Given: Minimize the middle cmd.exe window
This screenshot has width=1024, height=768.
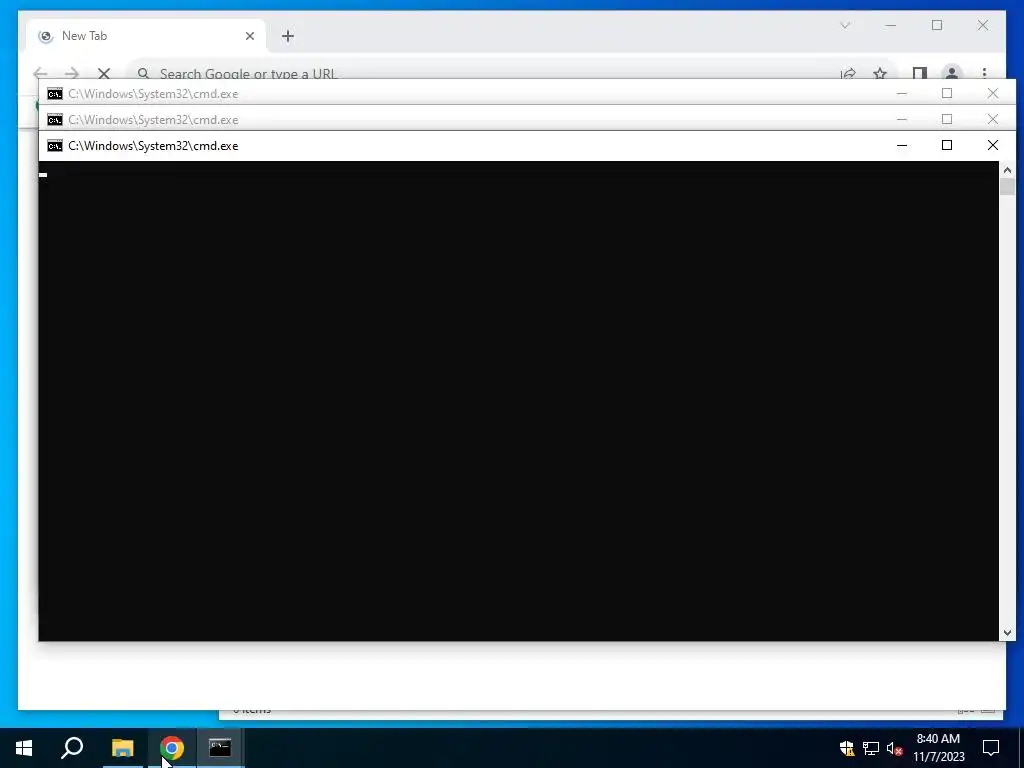Looking at the screenshot, I should (902, 120).
